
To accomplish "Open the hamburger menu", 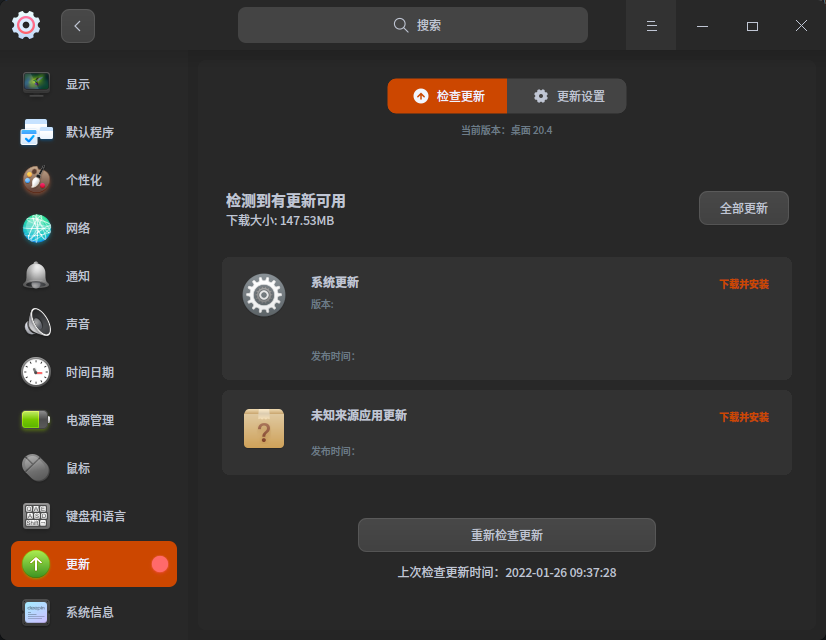I will click(x=651, y=25).
